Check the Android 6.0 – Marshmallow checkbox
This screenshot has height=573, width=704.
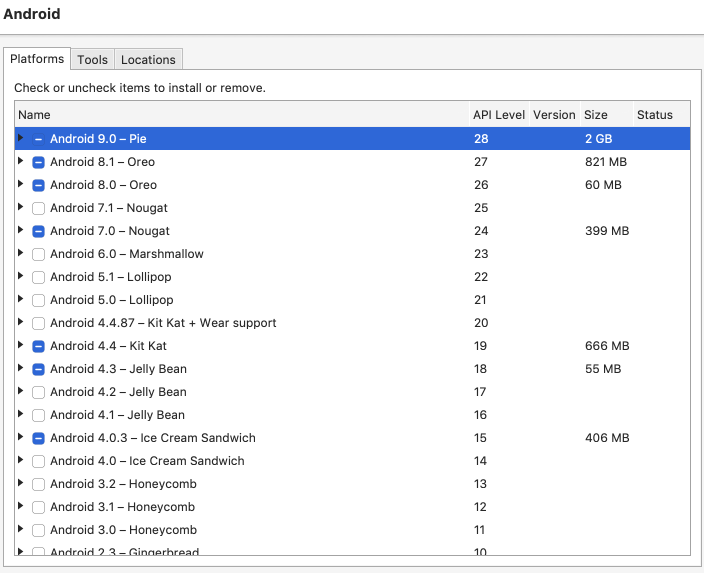[39, 254]
